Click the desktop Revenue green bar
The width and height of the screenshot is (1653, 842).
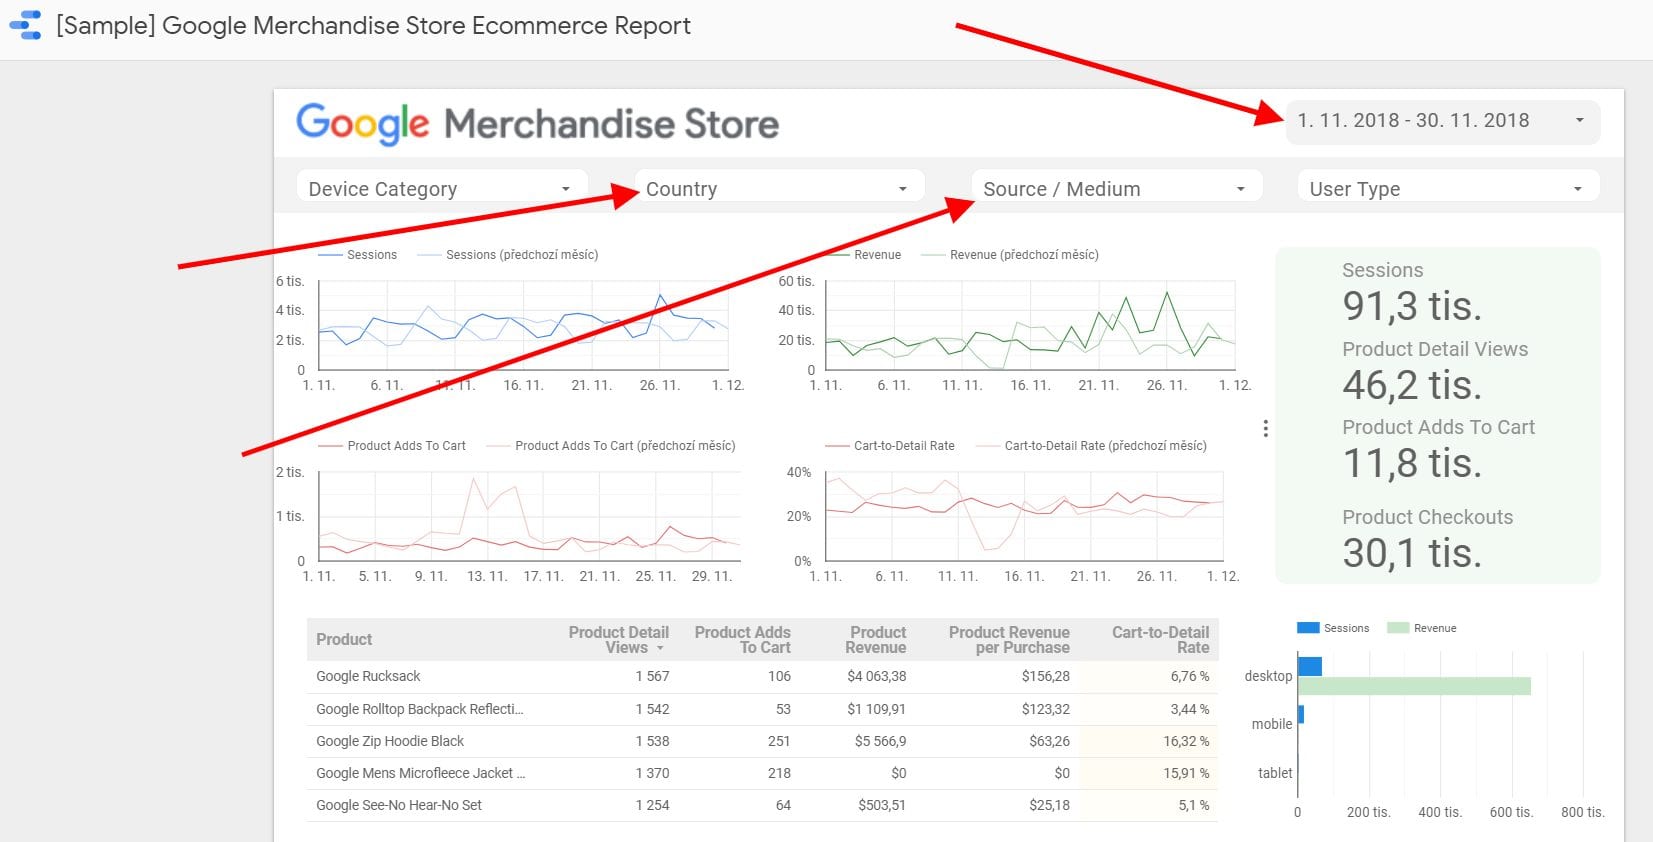pos(1413,686)
